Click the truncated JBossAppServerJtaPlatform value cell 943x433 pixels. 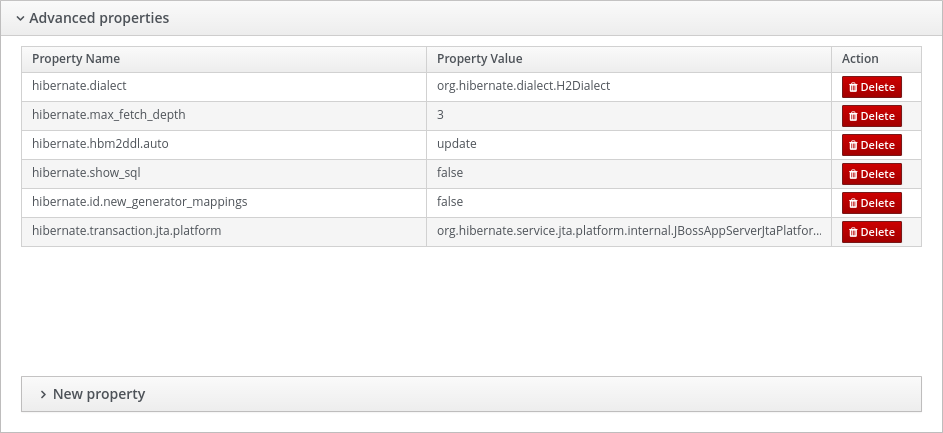pyautogui.click(x=629, y=231)
